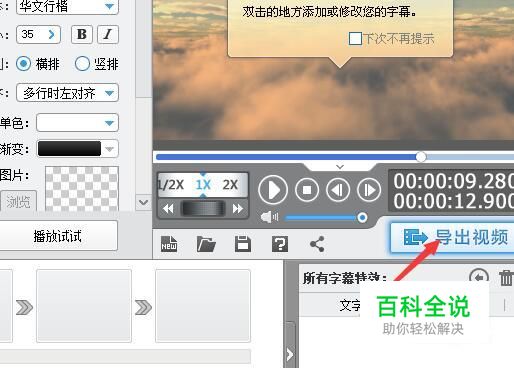The image size is (514, 368).
Task: Open the 华文行楷 font dropdown
Action: click(x=67, y=7)
